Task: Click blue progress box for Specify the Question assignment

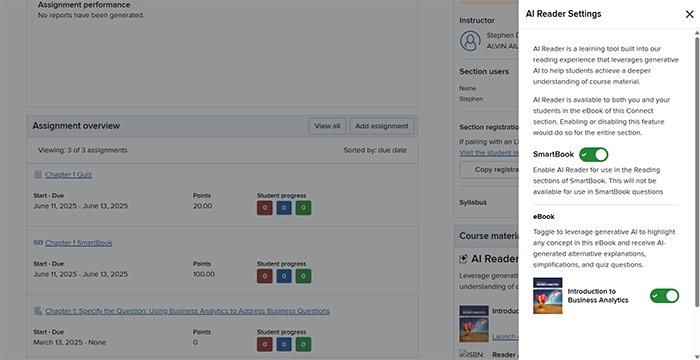Action: pos(284,344)
